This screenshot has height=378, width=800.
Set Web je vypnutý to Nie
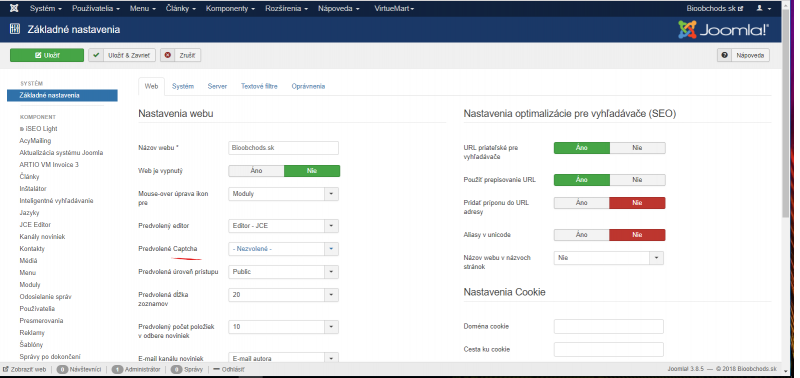(312, 171)
